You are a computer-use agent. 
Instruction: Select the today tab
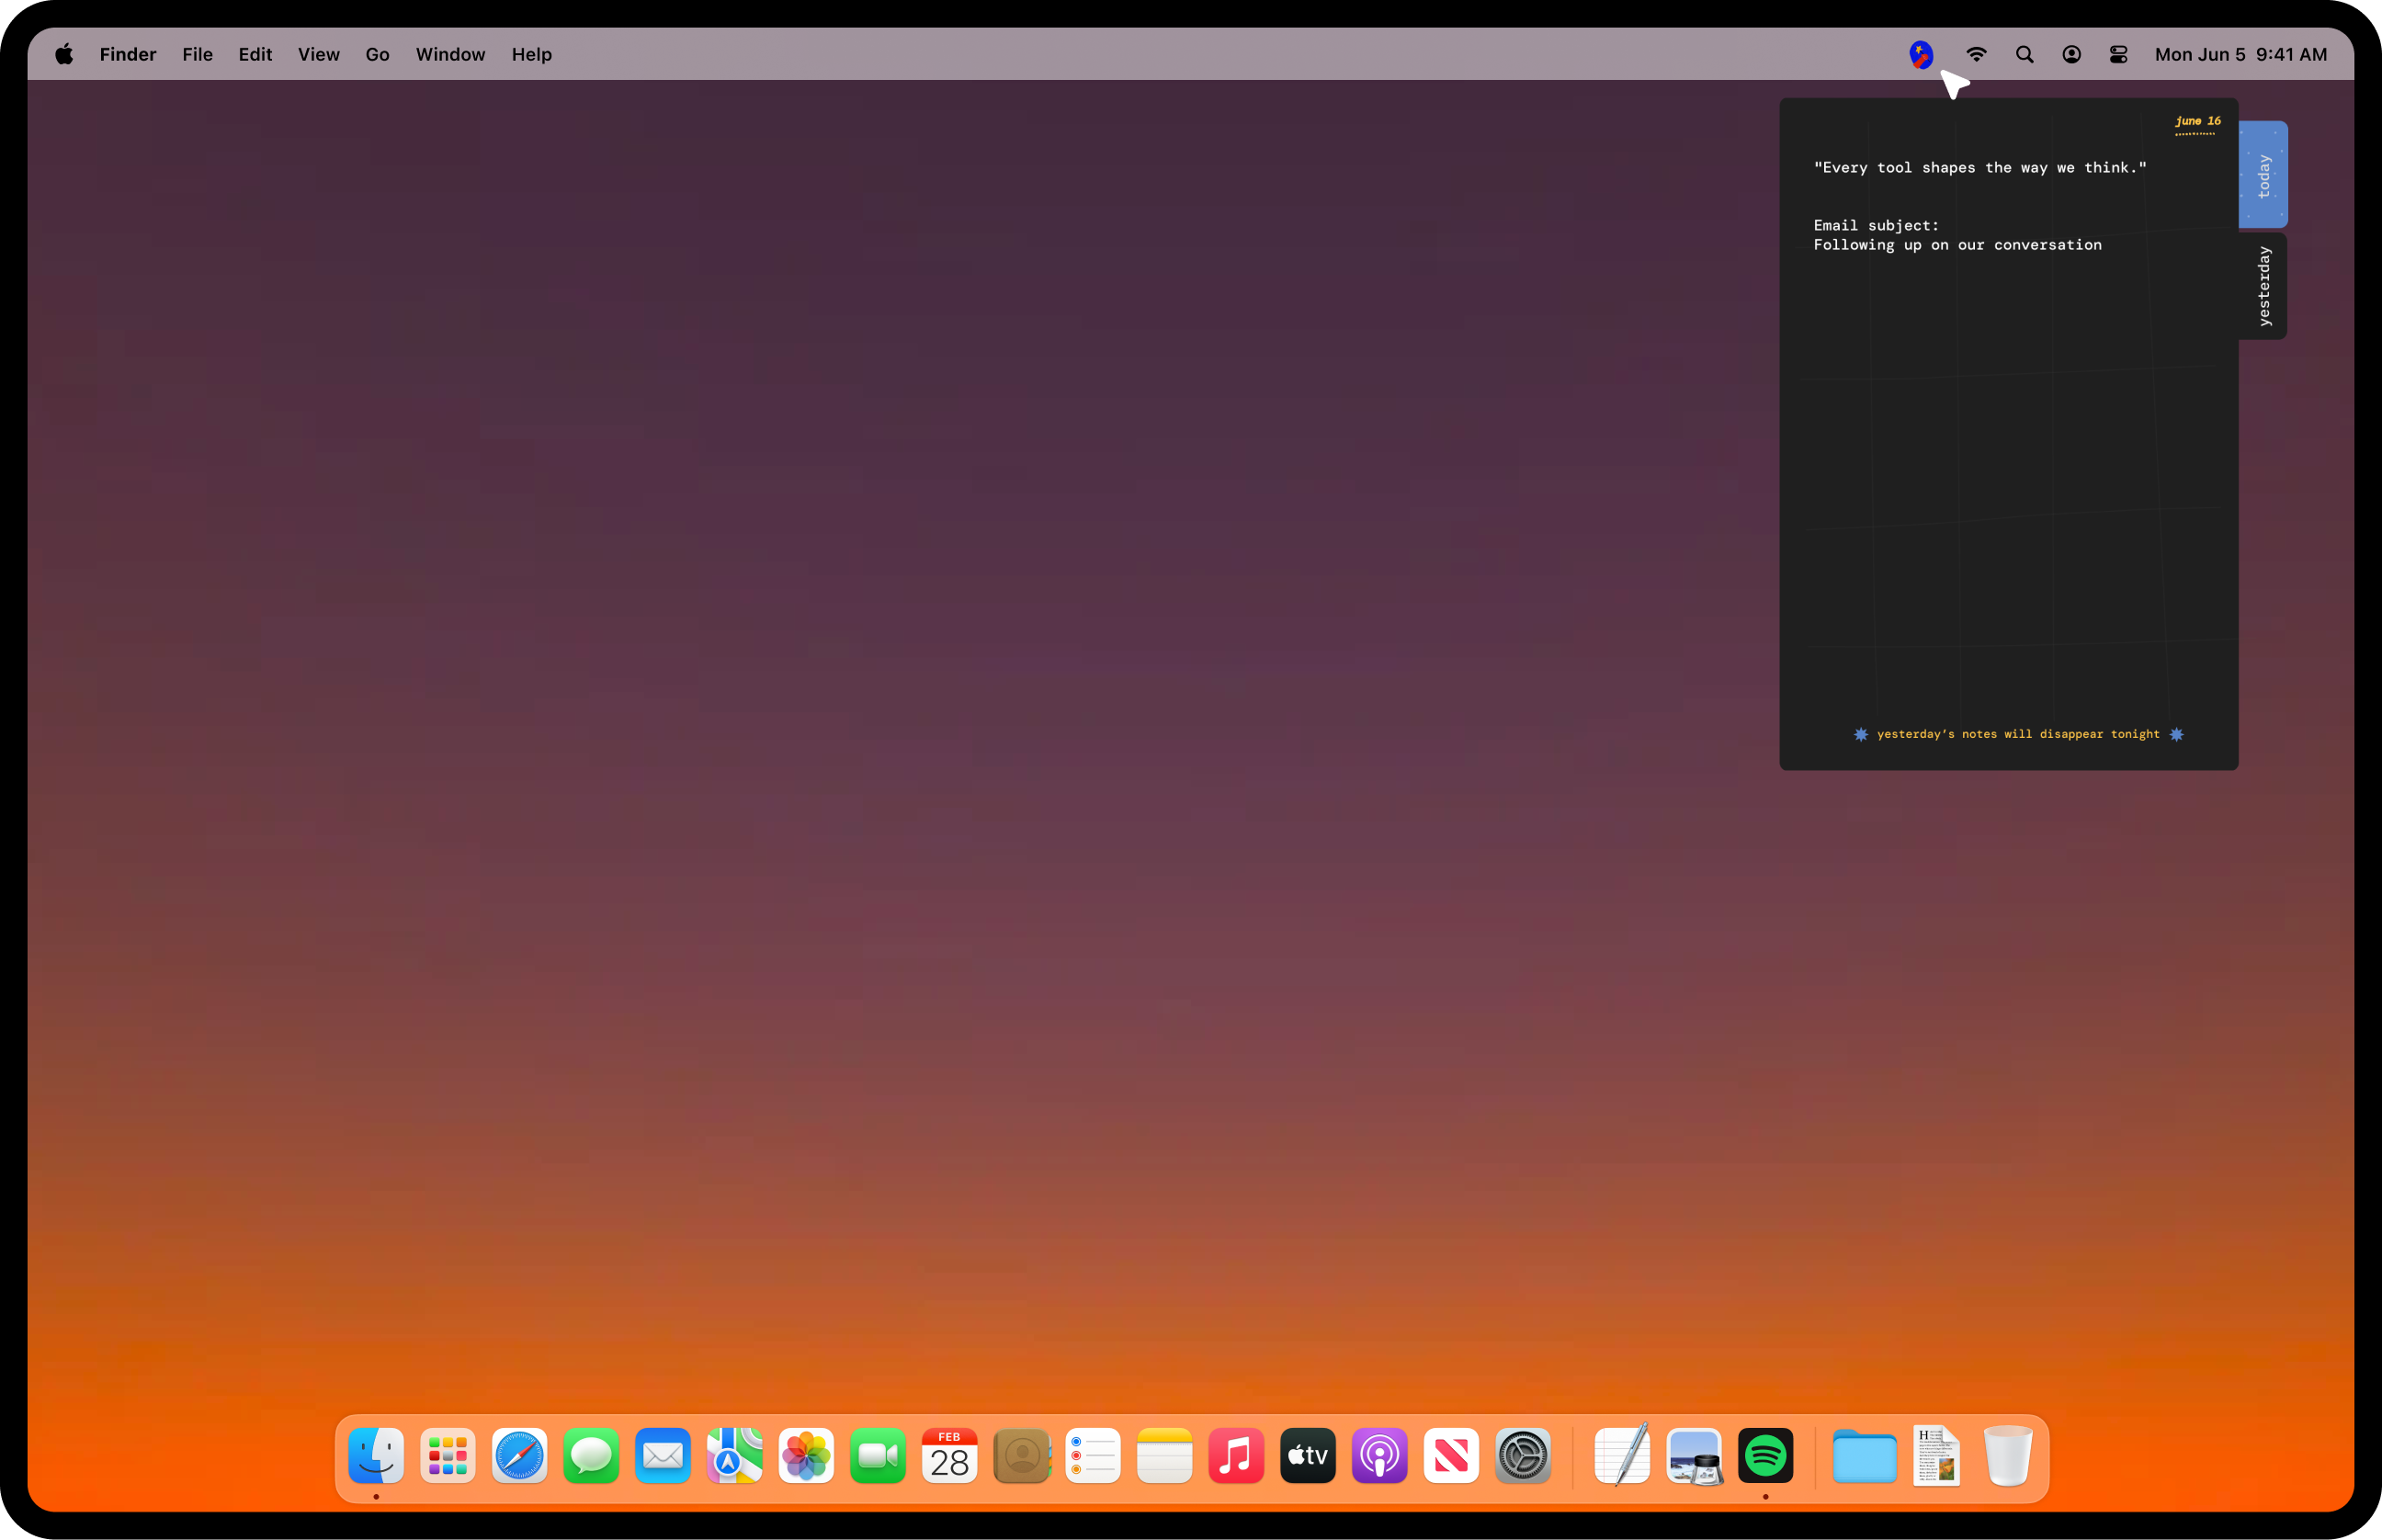pyautogui.click(x=2263, y=175)
